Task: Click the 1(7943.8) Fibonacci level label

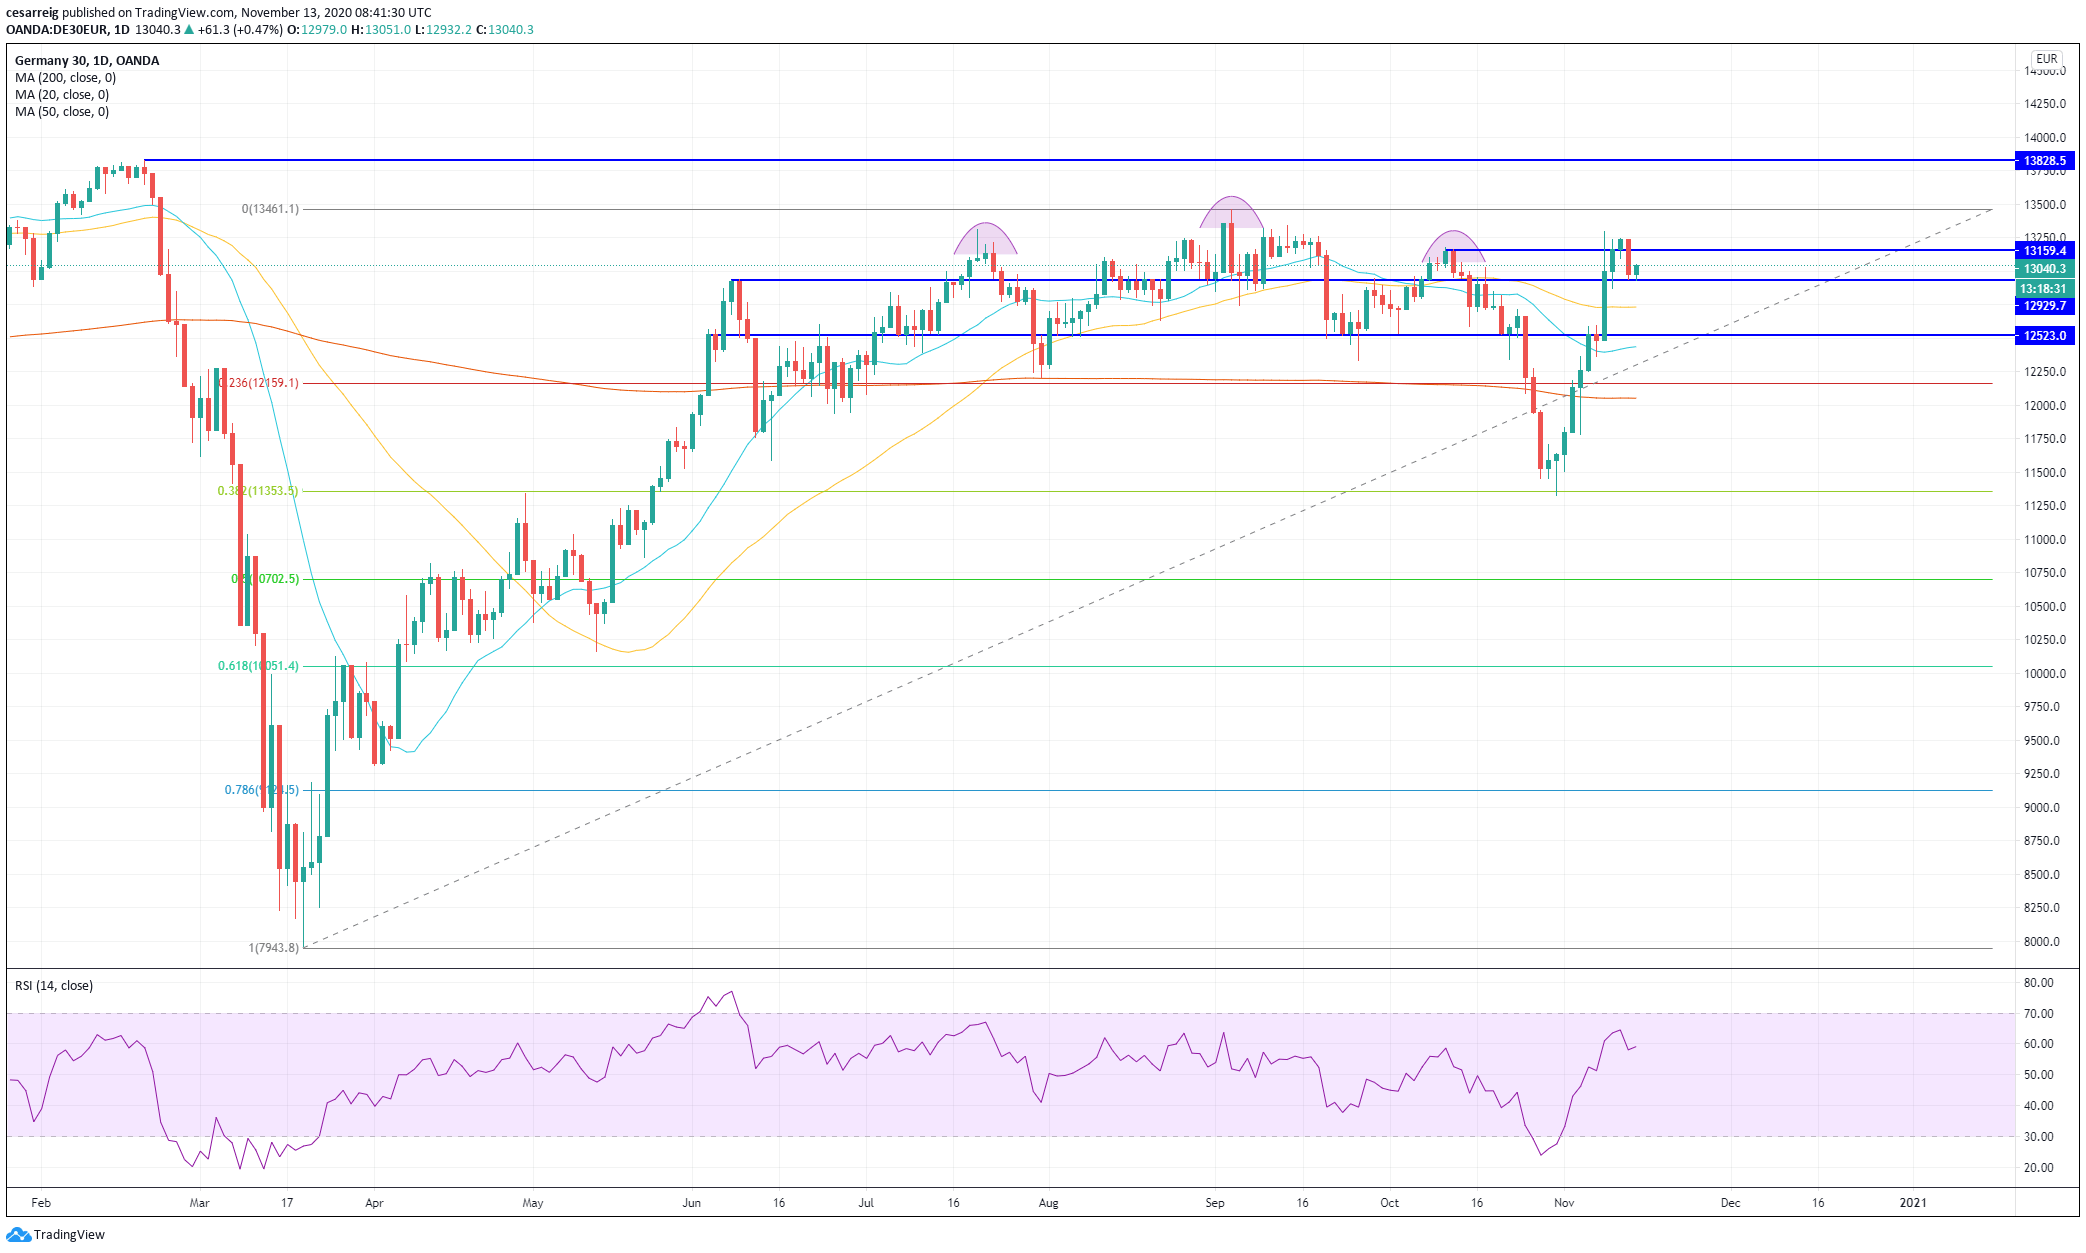Action: pos(273,948)
